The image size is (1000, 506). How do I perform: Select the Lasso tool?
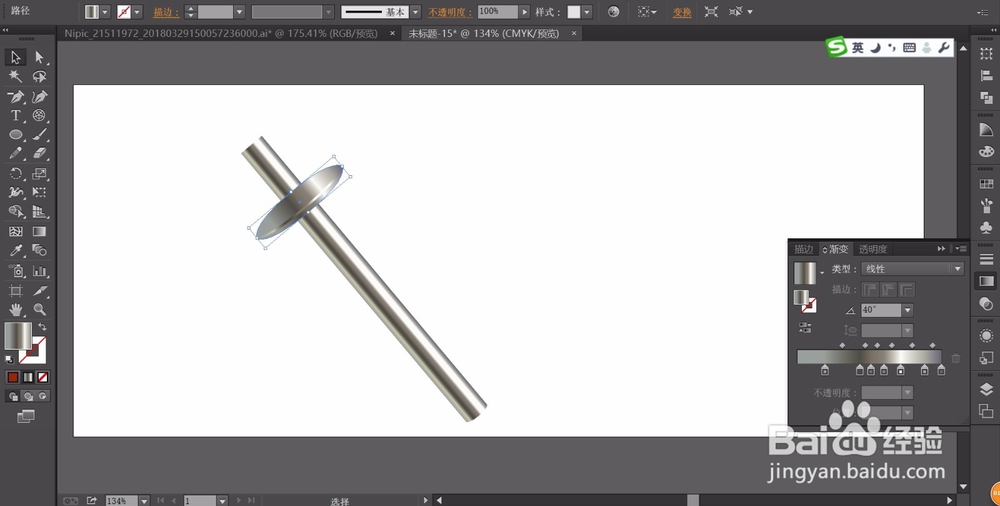pos(40,77)
